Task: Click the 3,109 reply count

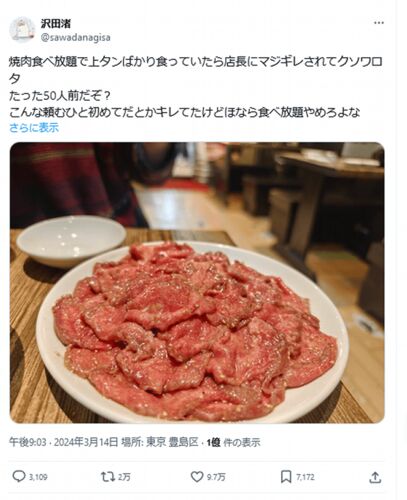Action: (38, 477)
